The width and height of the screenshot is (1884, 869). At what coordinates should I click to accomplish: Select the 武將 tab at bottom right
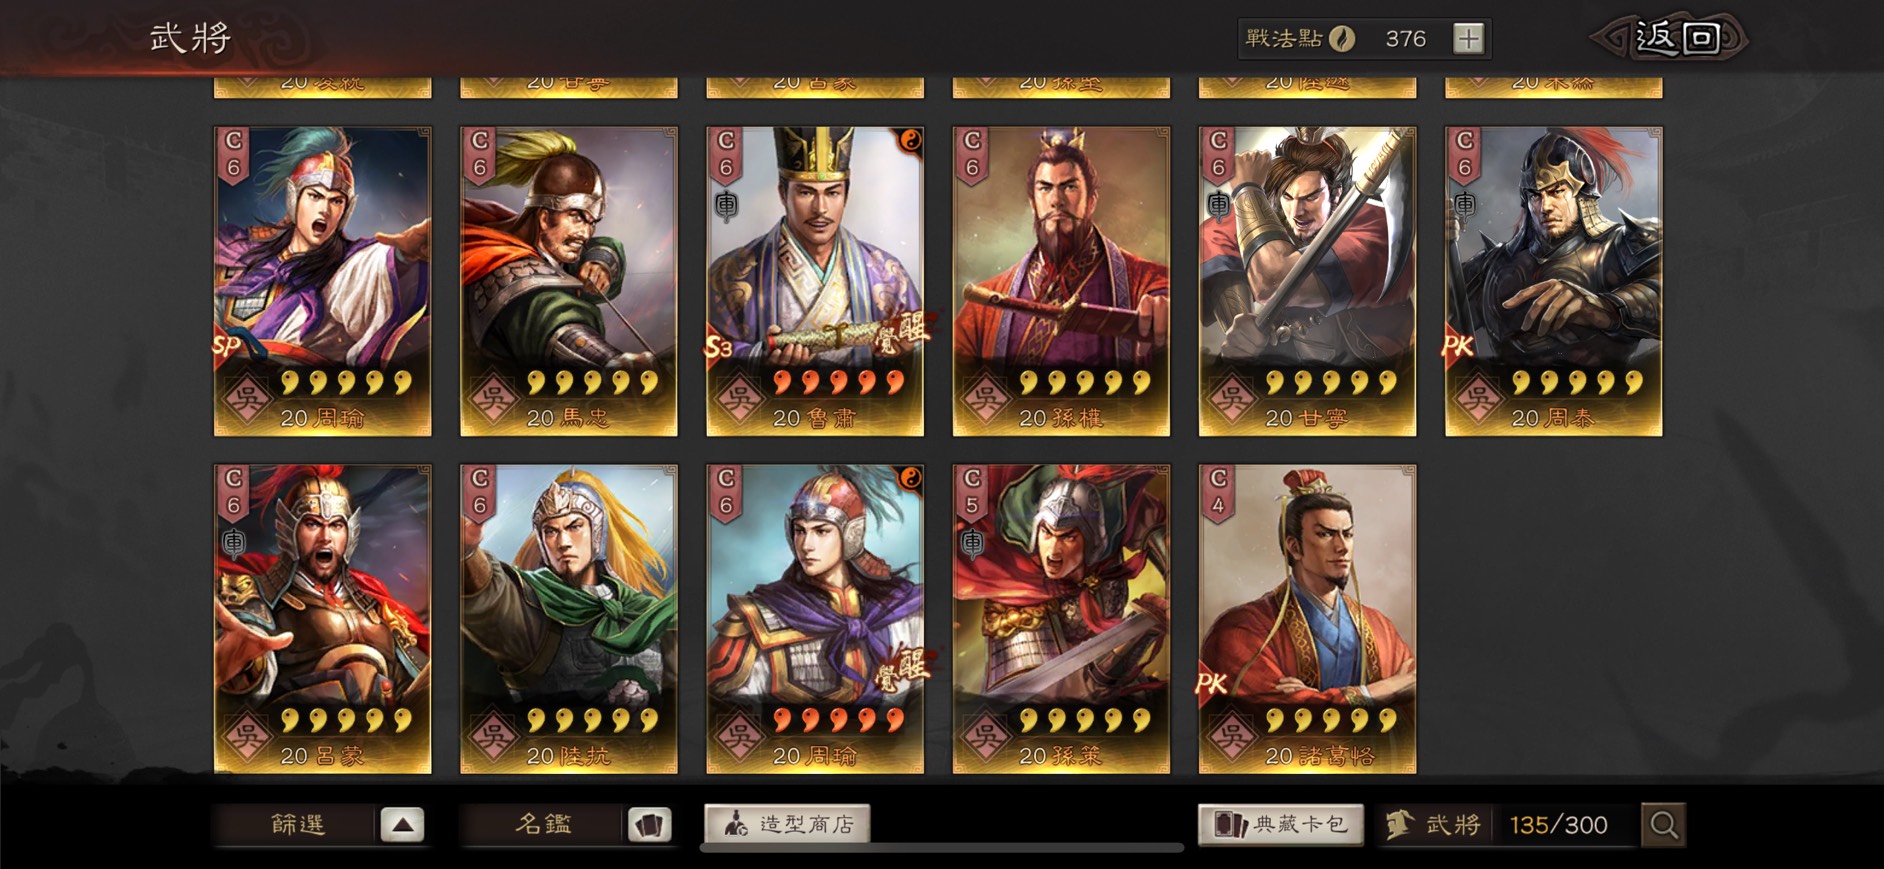[x=1434, y=825]
